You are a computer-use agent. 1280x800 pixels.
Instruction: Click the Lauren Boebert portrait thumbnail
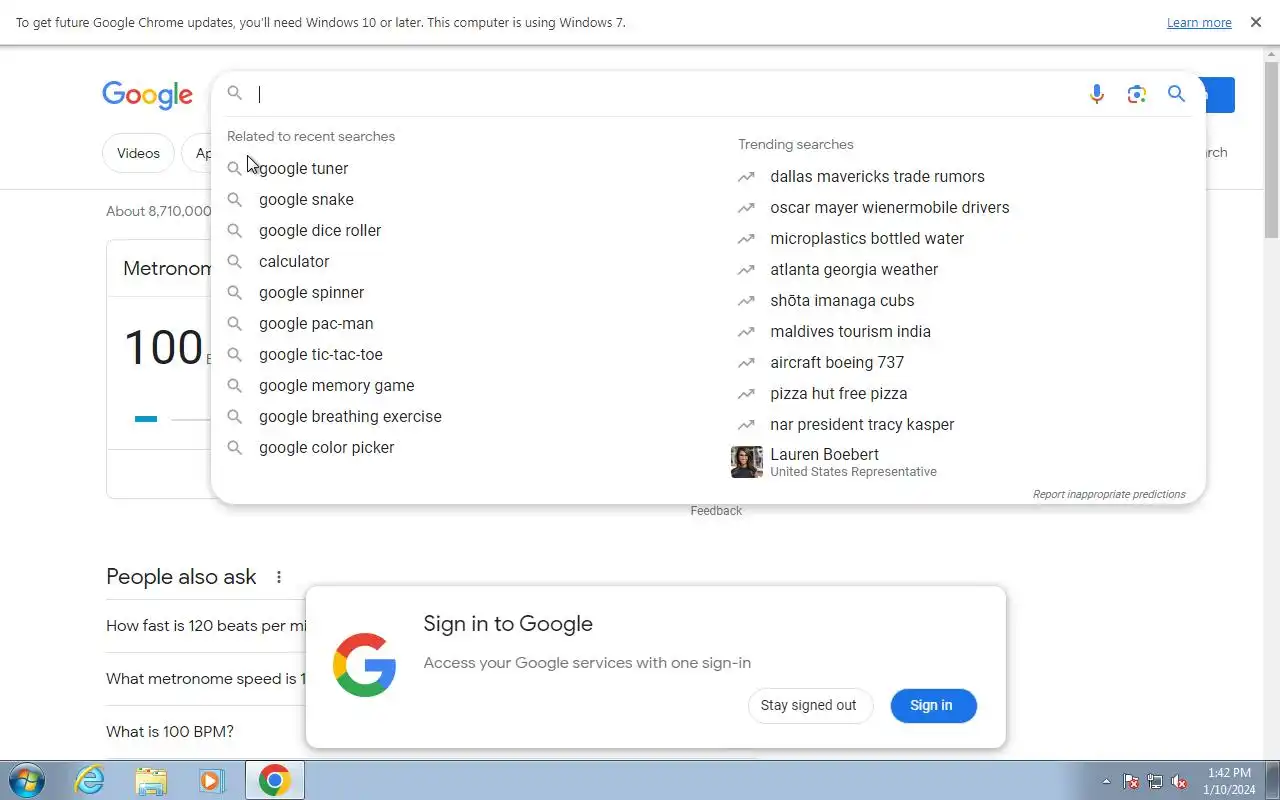coord(747,462)
